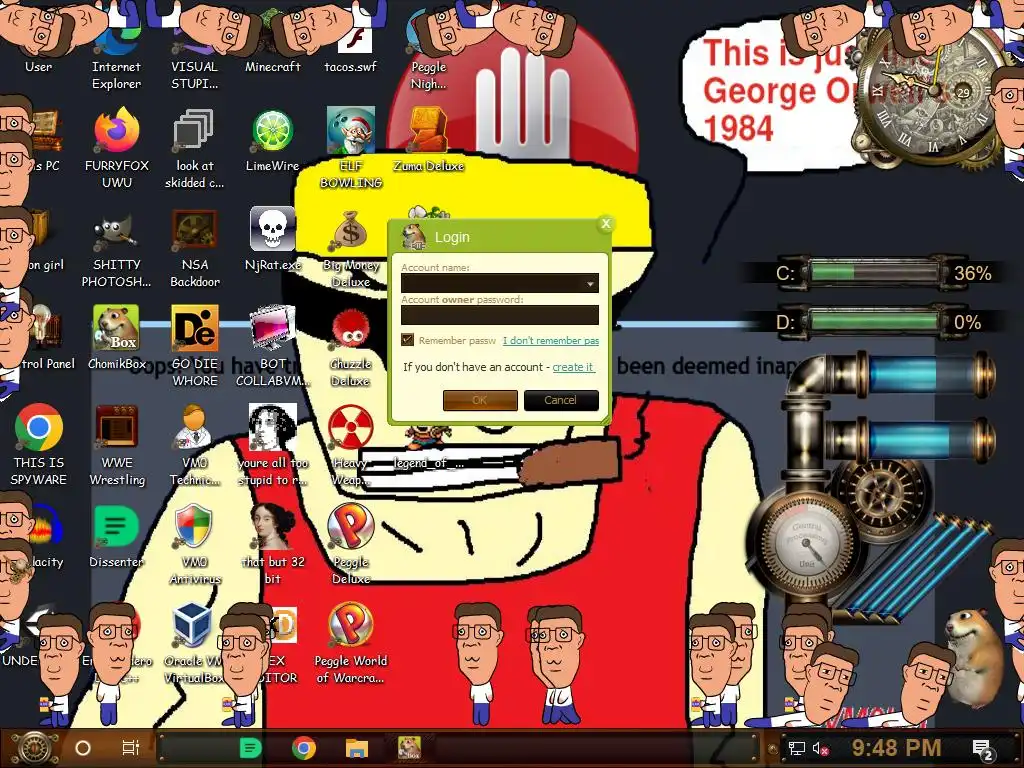Open the BOT COLLABVM icon
This screenshot has width=1024, height=768.
point(272,328)
